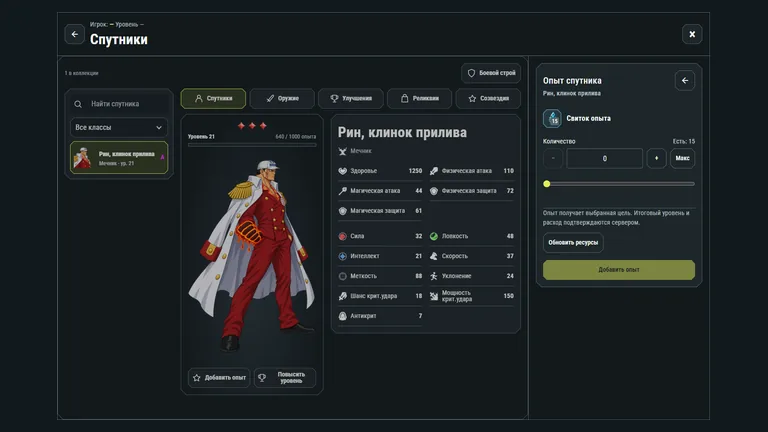Click the 640 / 1000 опыта text
768x432 pixels.
(295, 137)
